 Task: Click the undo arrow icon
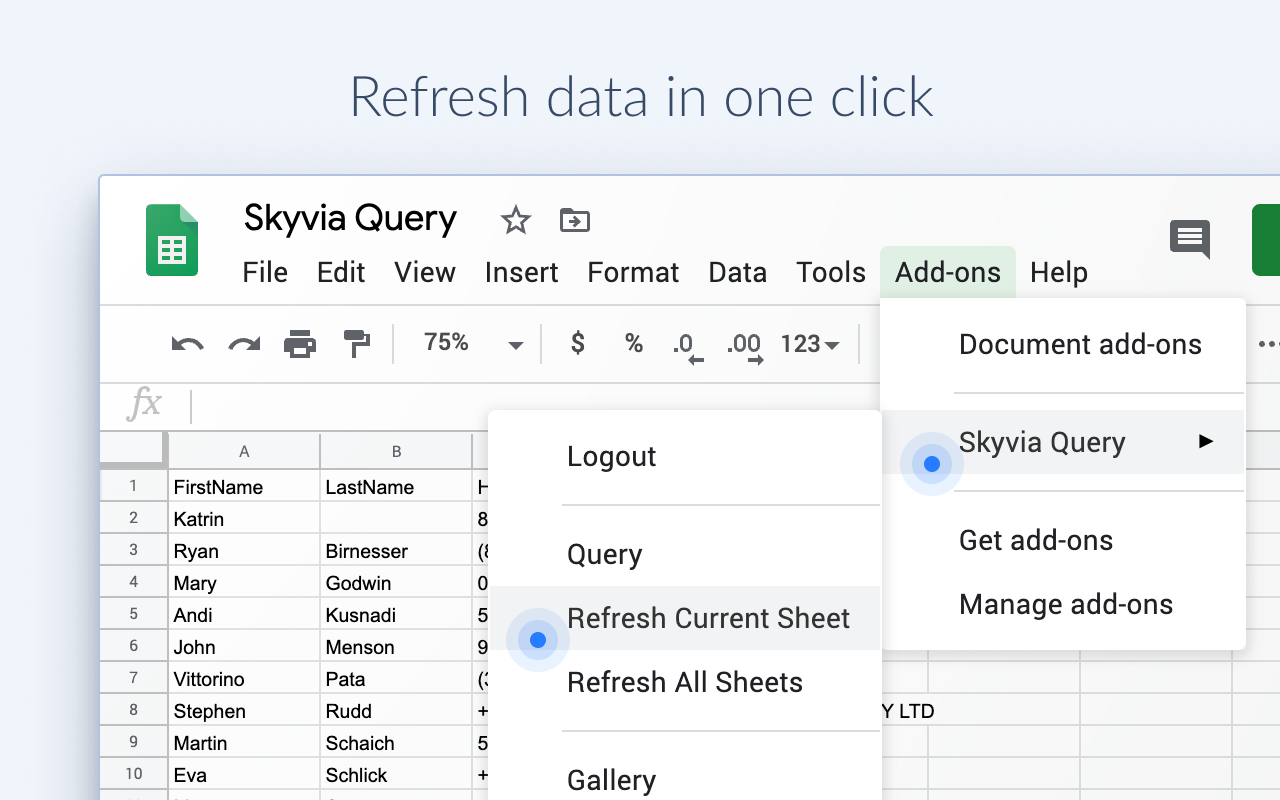(187, 345)
